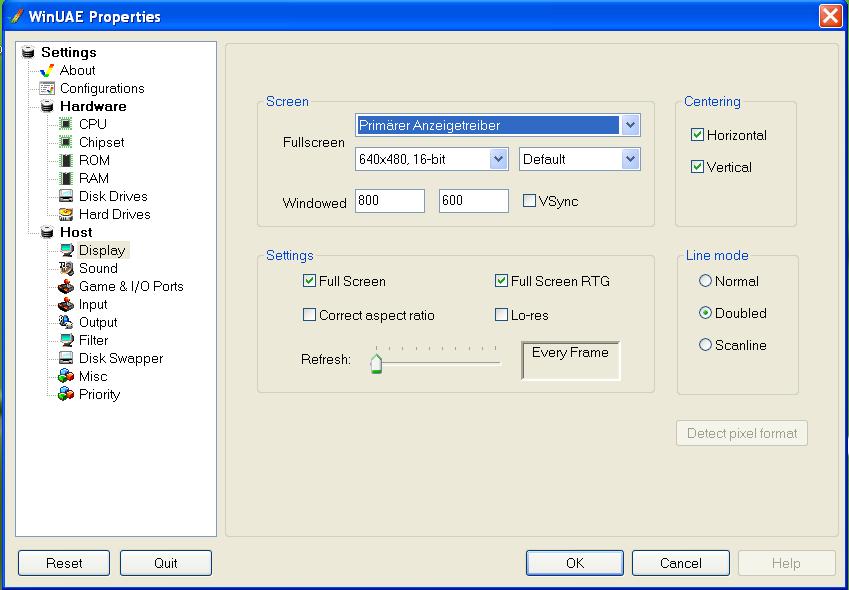The height and width of the screenshot is (590, 849).
Task: Click the Output icon in tree
Action: point(66,322)
